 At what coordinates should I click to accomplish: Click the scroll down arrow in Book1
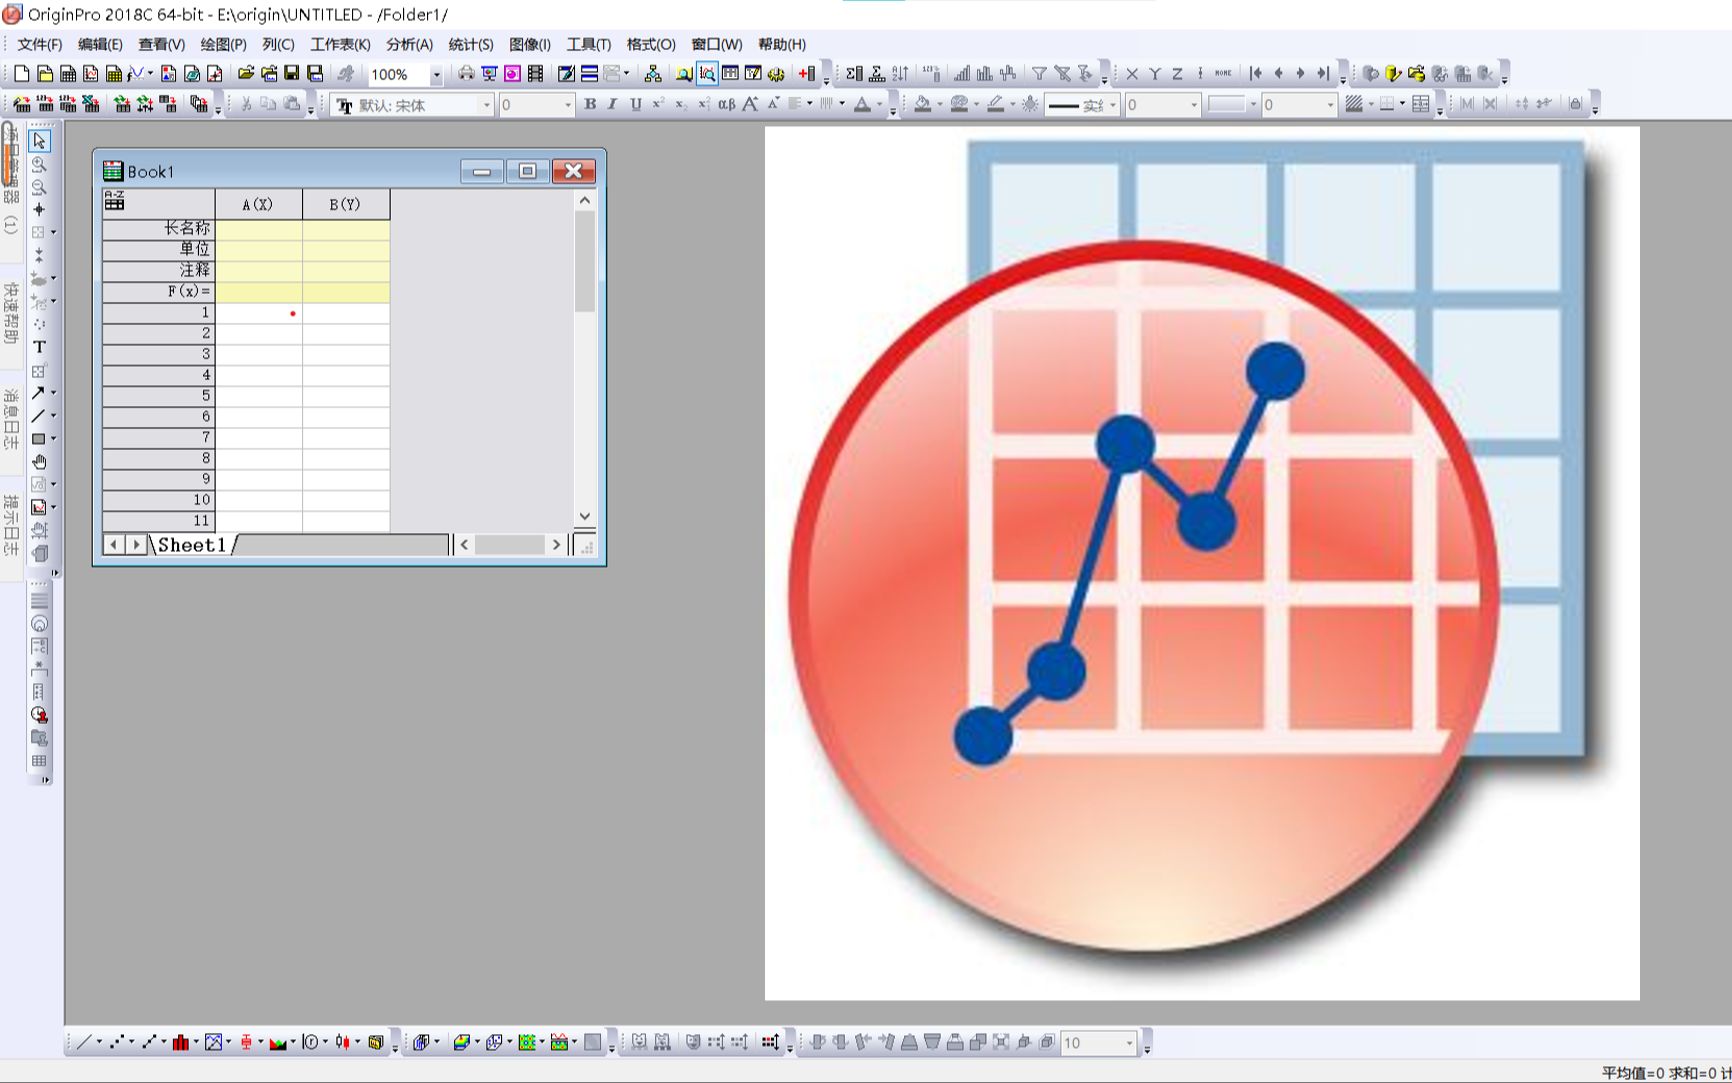[585, 516]
